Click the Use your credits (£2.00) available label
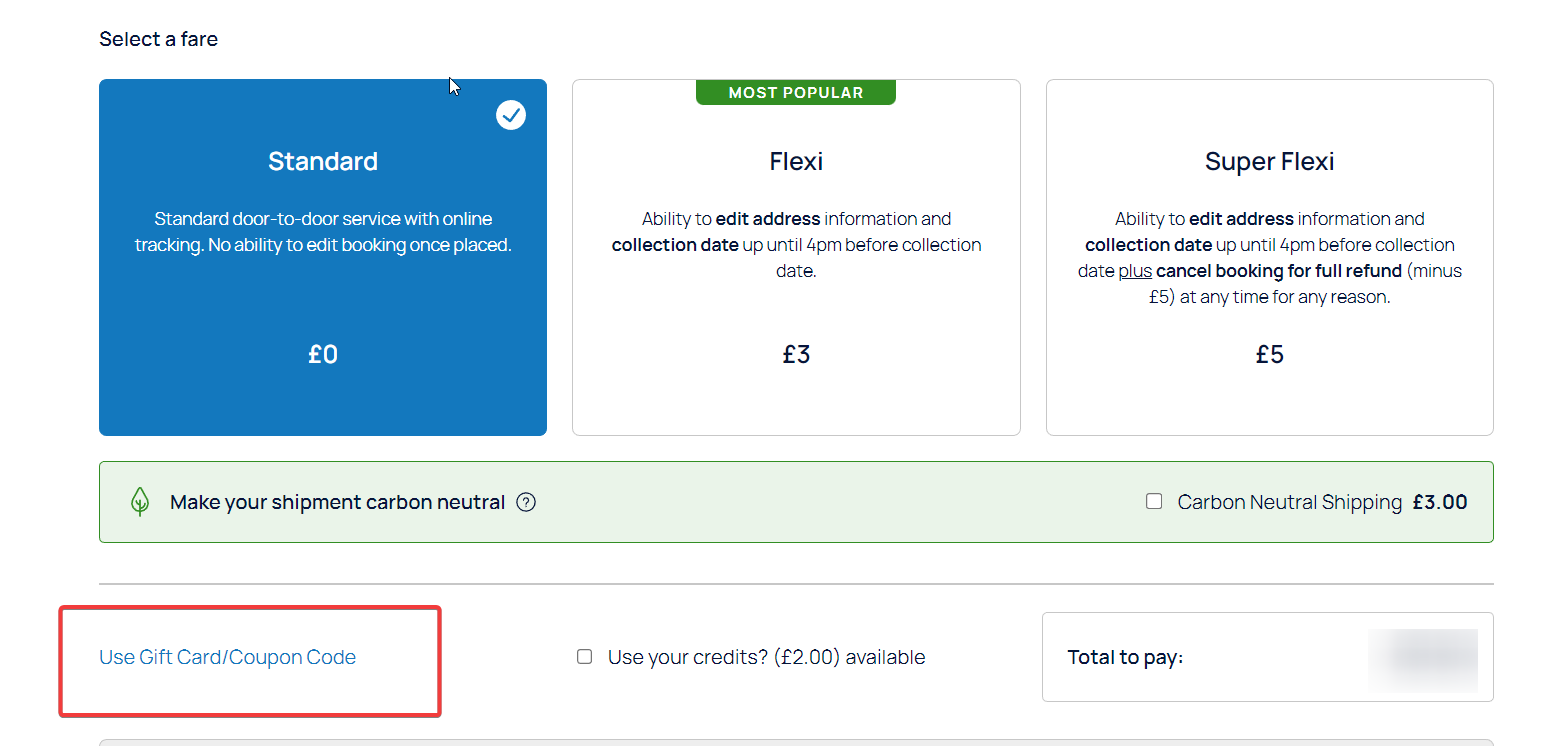1559x746 pixels. click(x=767, y=657)
